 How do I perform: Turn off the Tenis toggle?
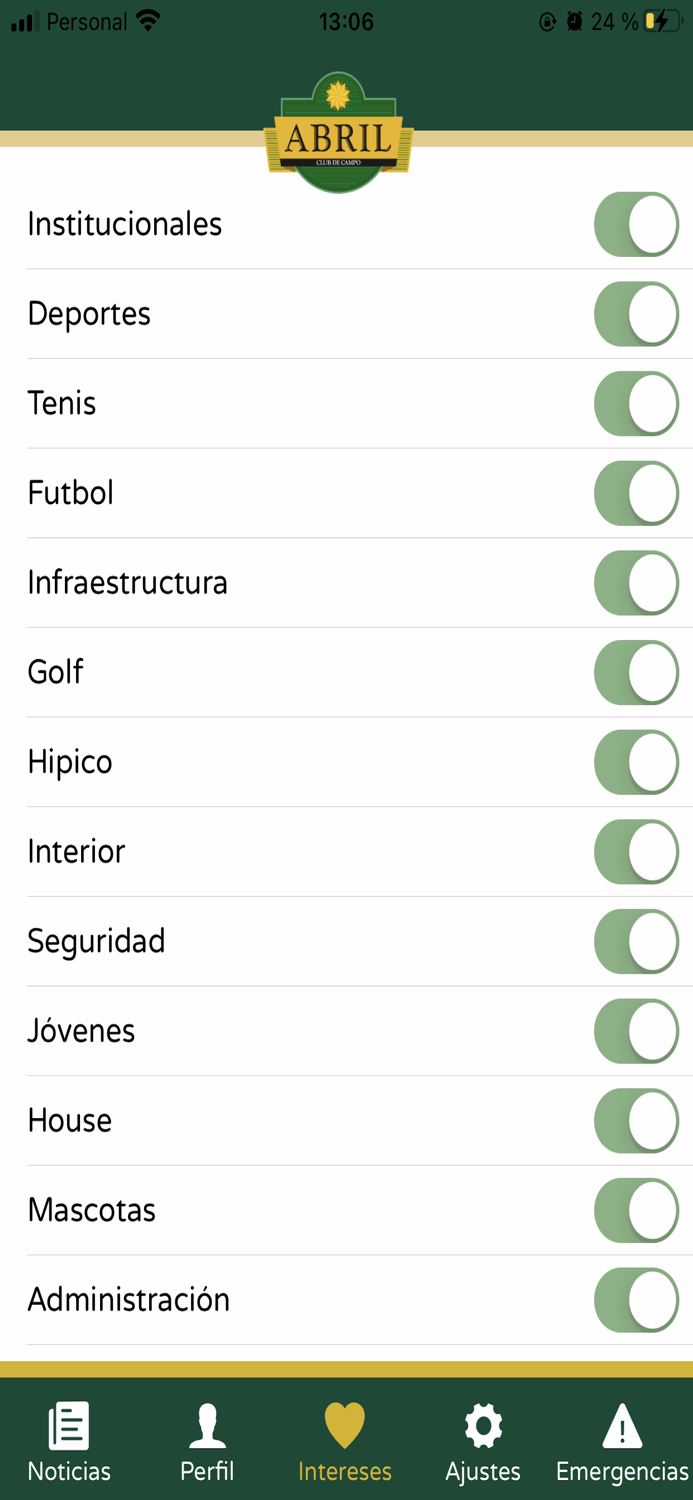coord(636,403)
